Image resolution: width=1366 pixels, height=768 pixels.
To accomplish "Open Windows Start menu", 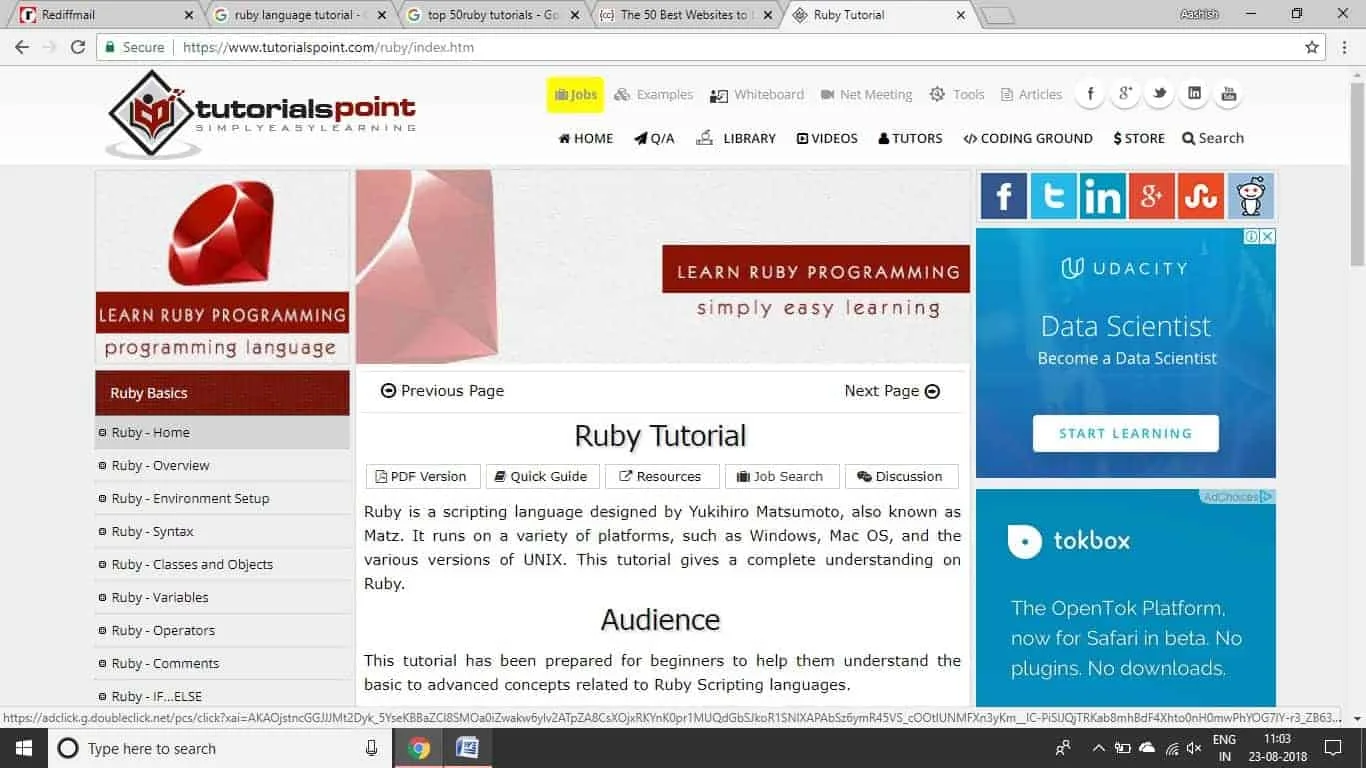I will [24, 748].
